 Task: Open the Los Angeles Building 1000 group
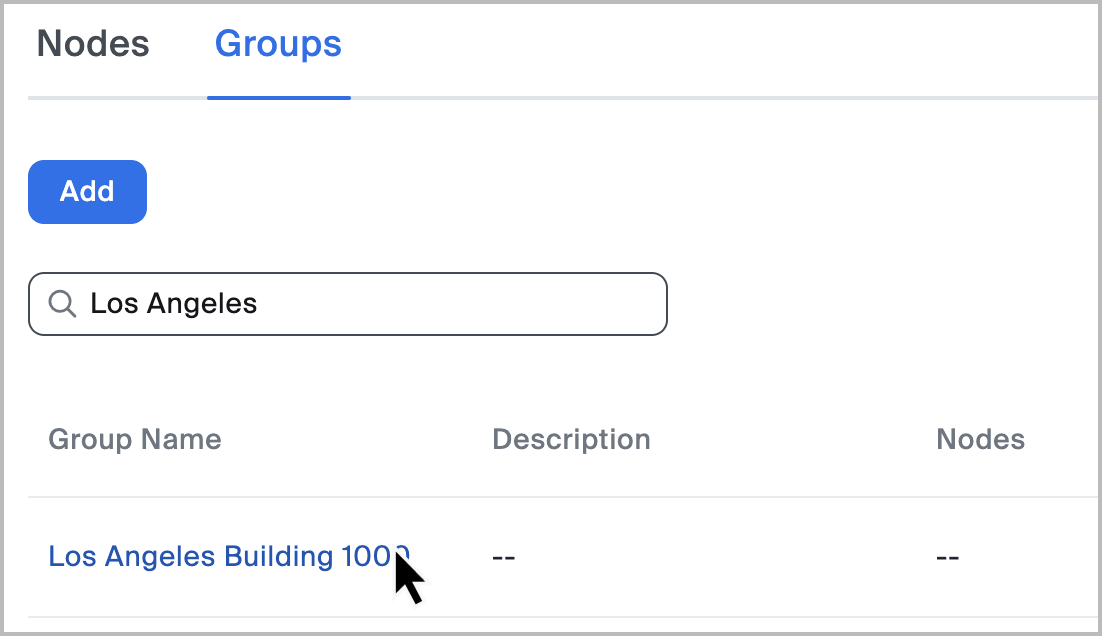click(228, 556)
